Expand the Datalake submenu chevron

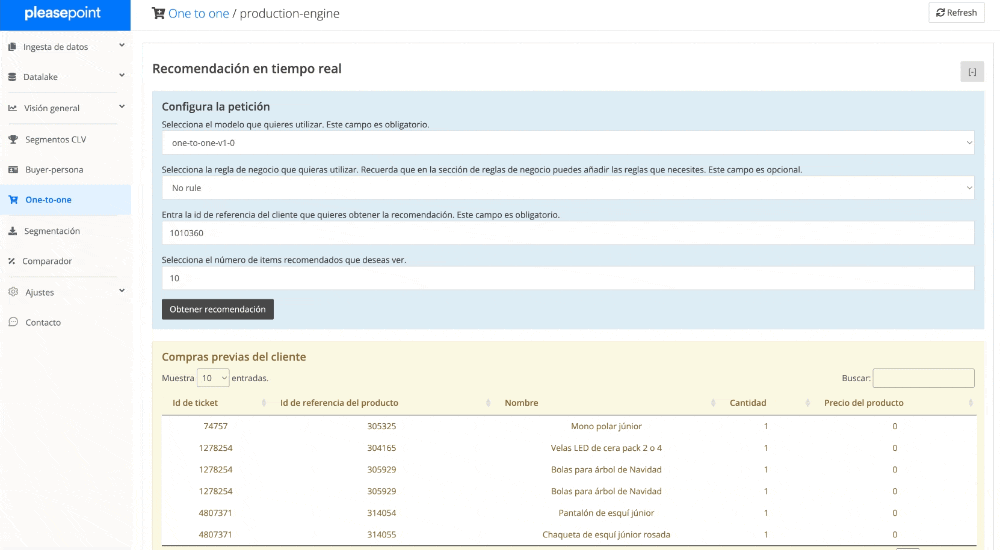pos(122,76)
